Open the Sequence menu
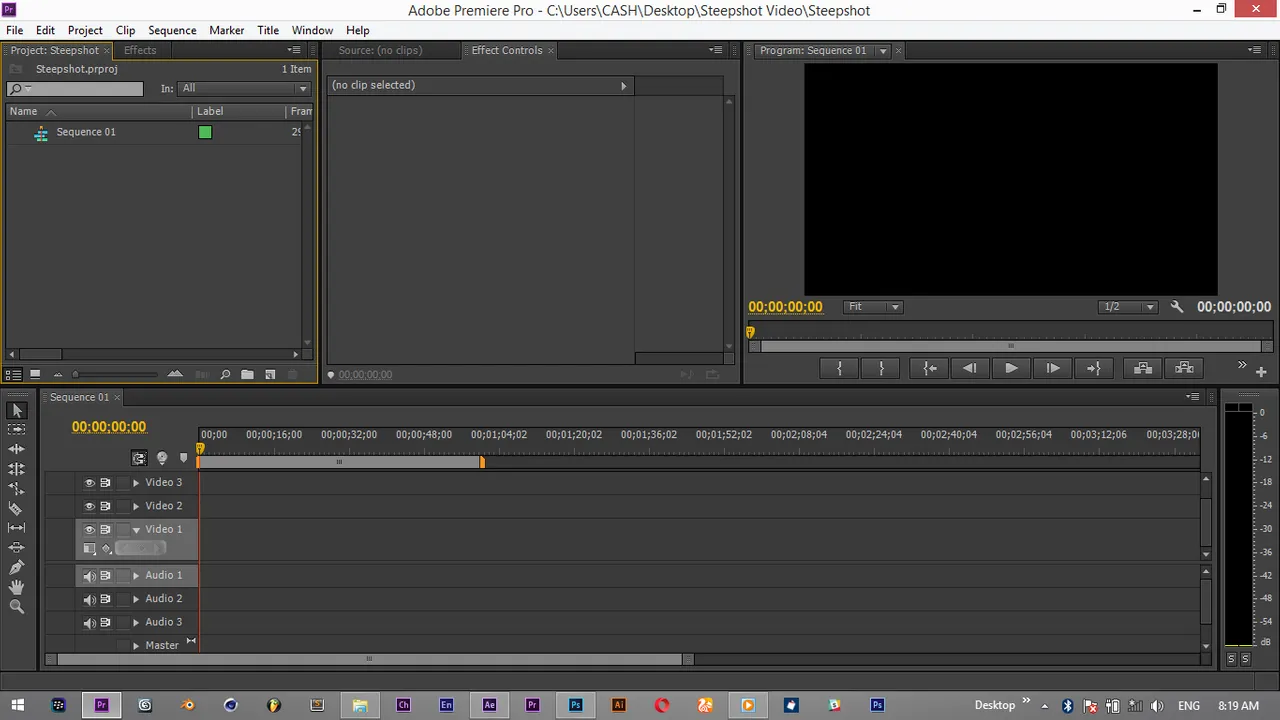 (x=172, y=30)
